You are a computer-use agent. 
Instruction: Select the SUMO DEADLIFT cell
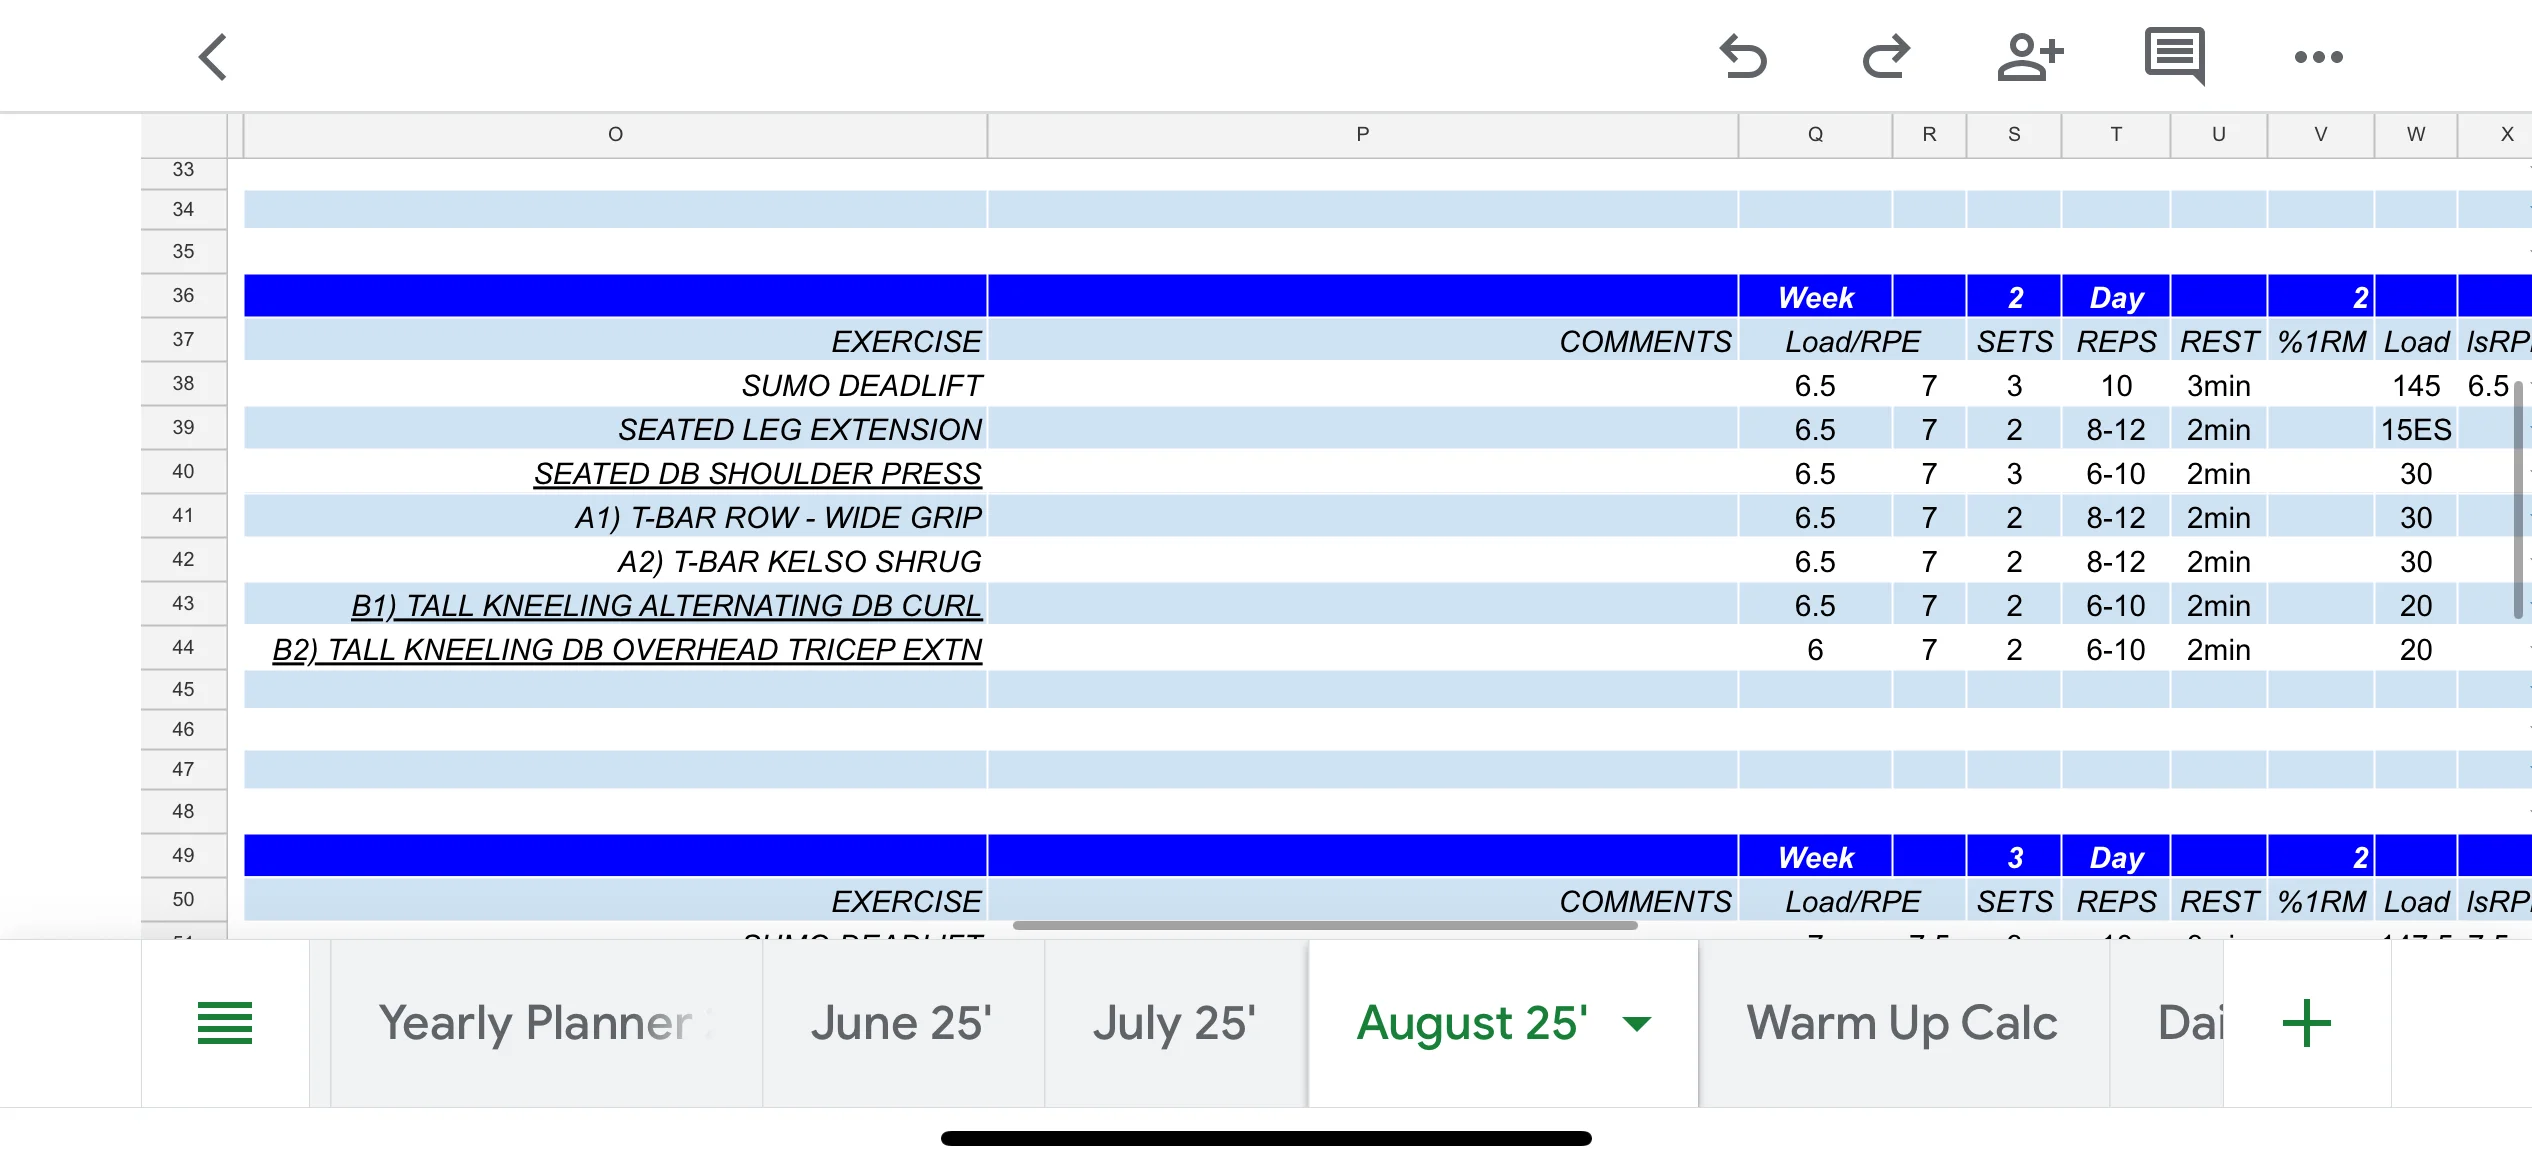click(x=861, y=386)
